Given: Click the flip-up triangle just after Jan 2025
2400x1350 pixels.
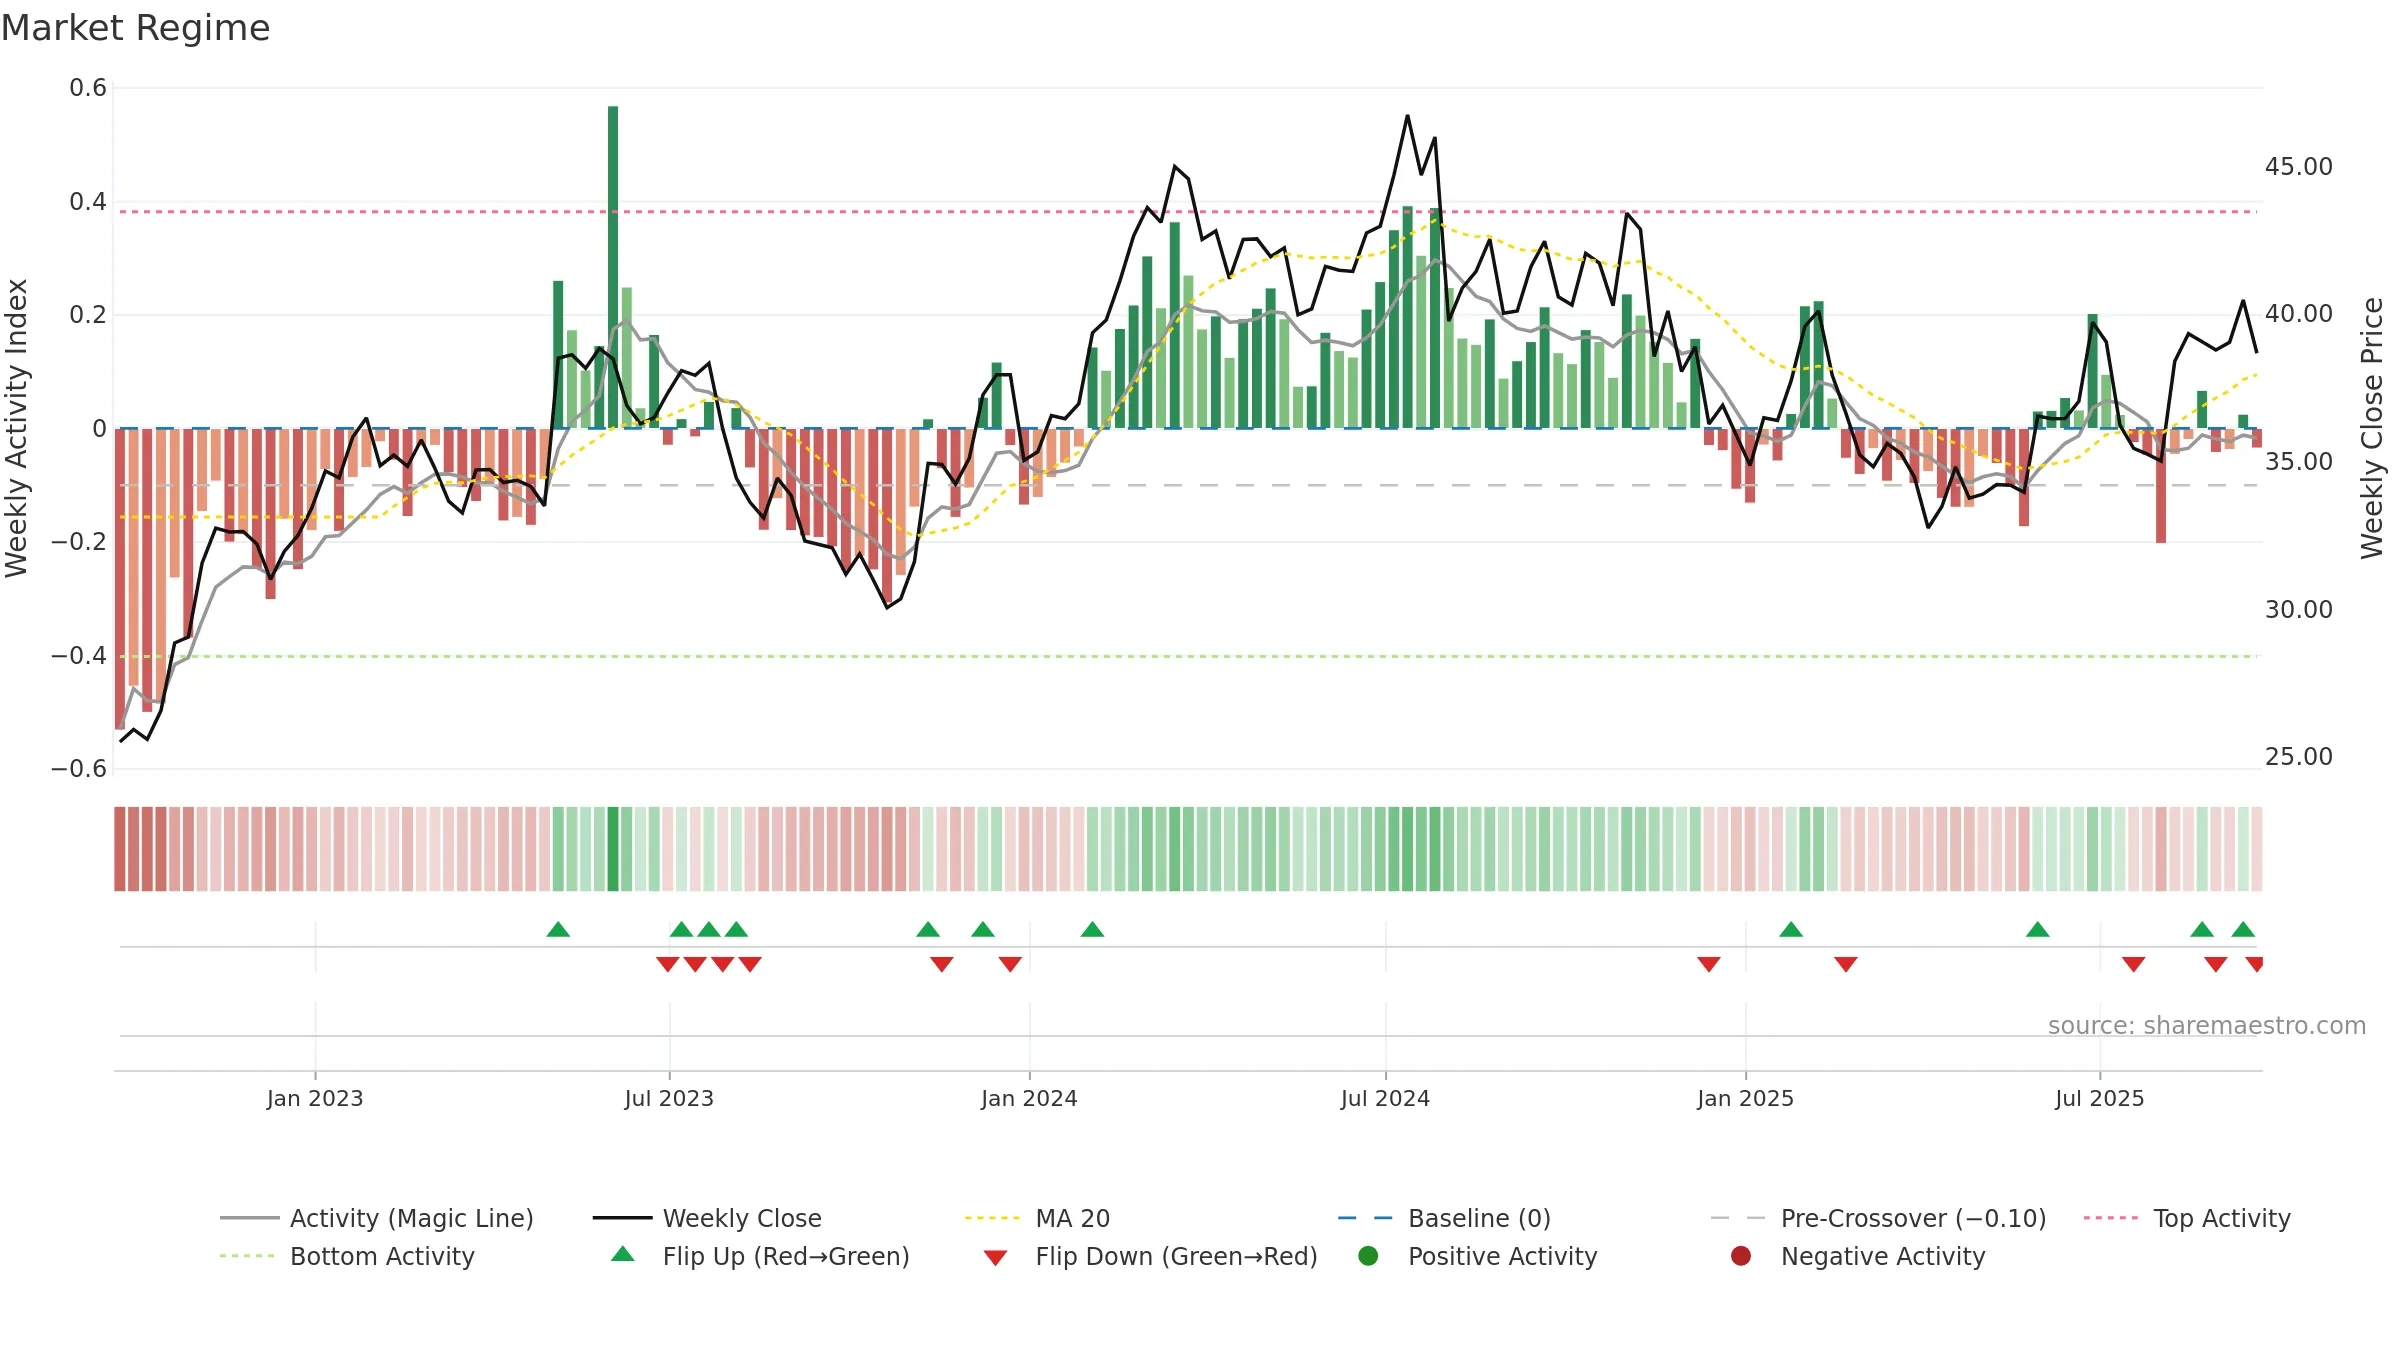Looking at the screenshot, I should (x=1791, y=929).
